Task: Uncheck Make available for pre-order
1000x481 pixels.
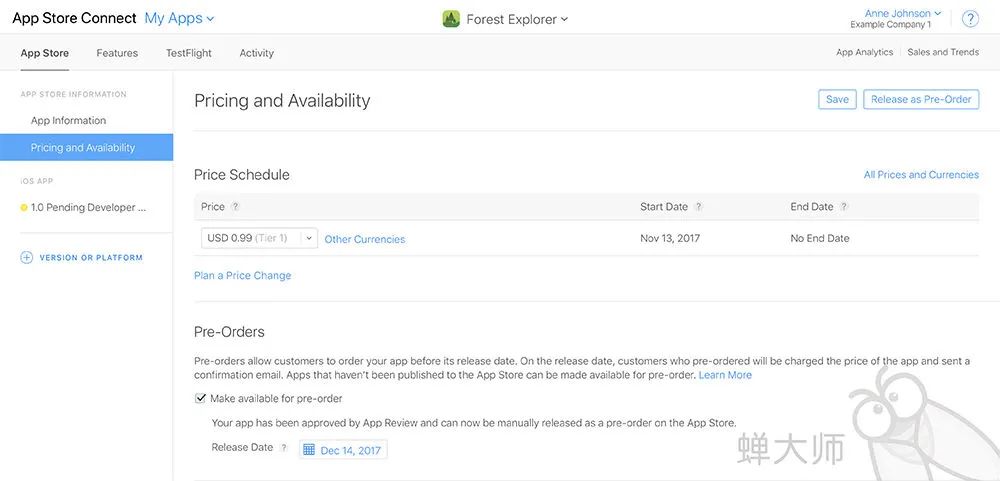Action: [200, 398]
